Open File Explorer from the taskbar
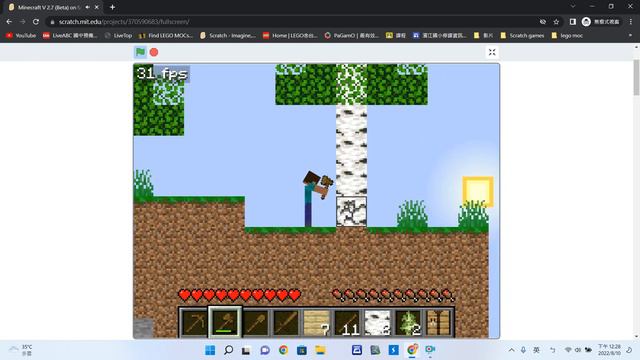 [320, 350]
